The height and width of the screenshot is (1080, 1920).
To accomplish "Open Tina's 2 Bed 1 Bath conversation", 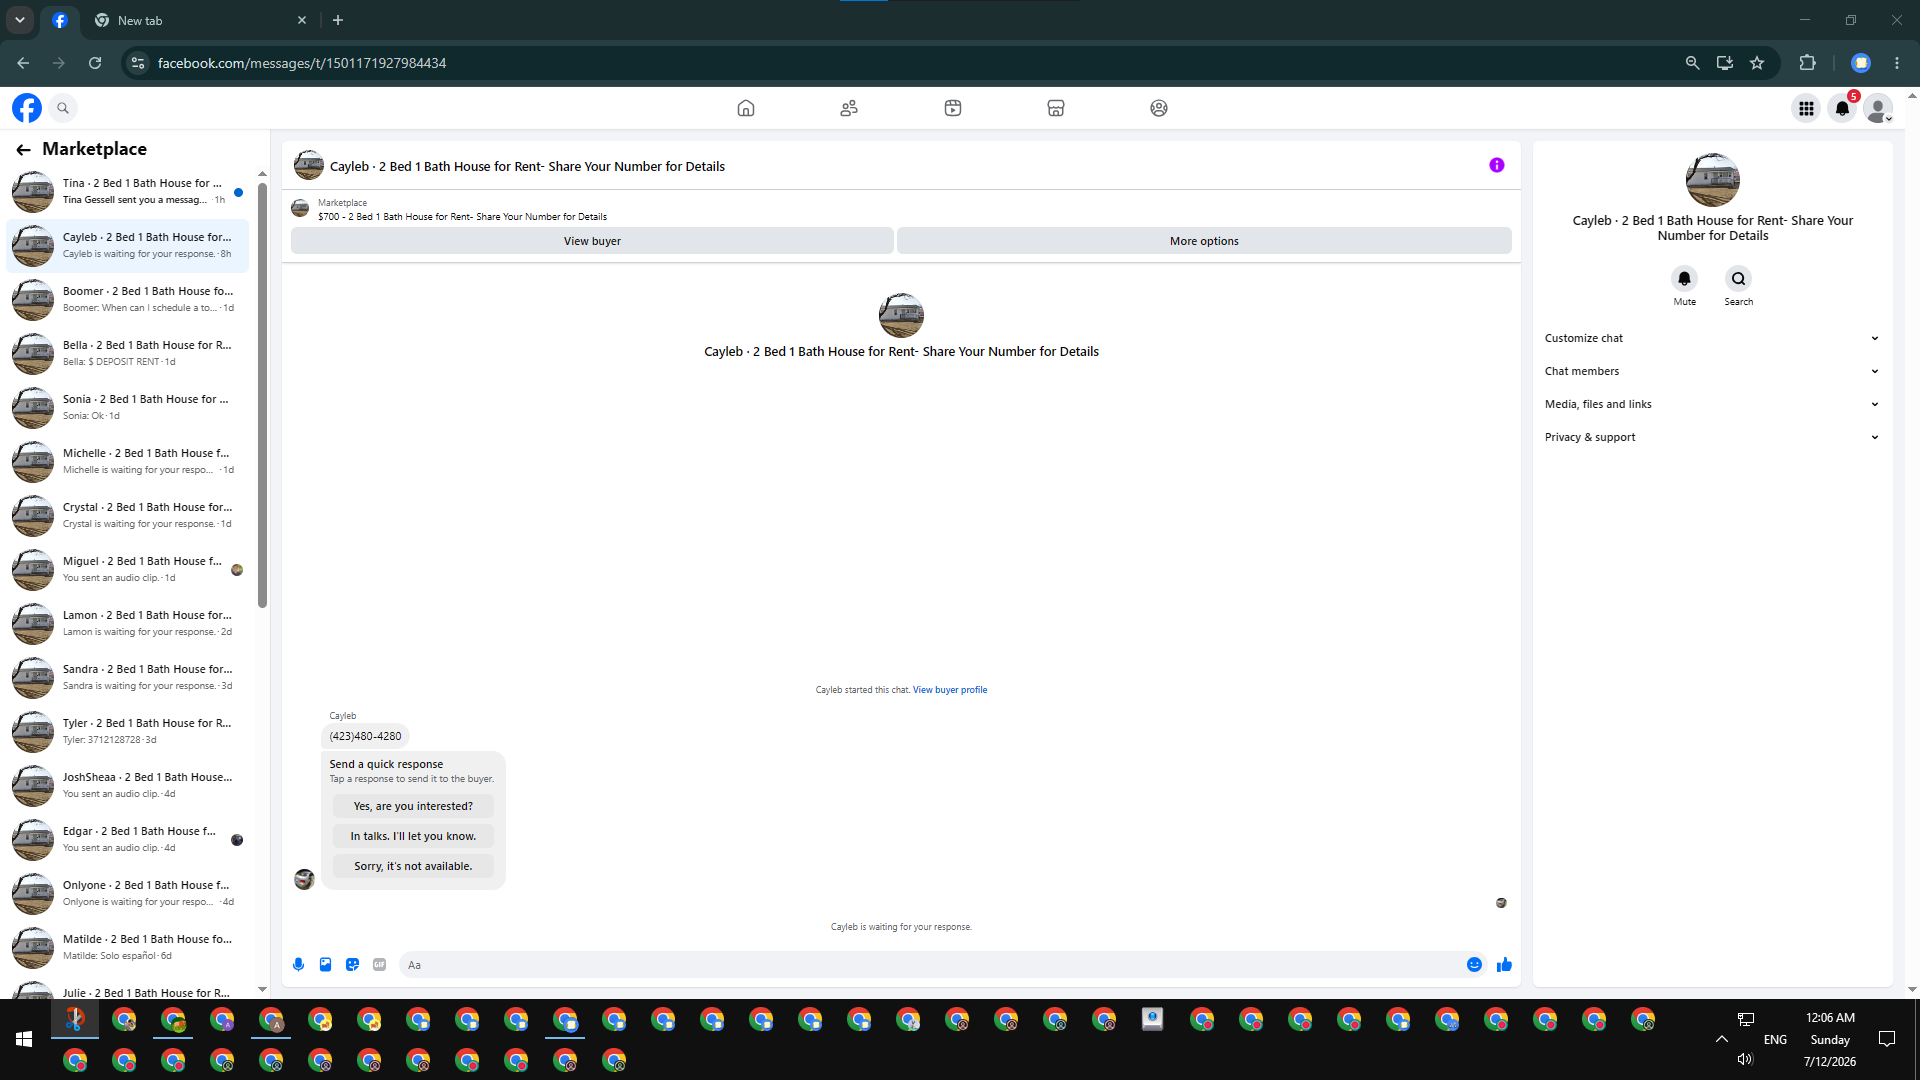I will click(128, 191).
